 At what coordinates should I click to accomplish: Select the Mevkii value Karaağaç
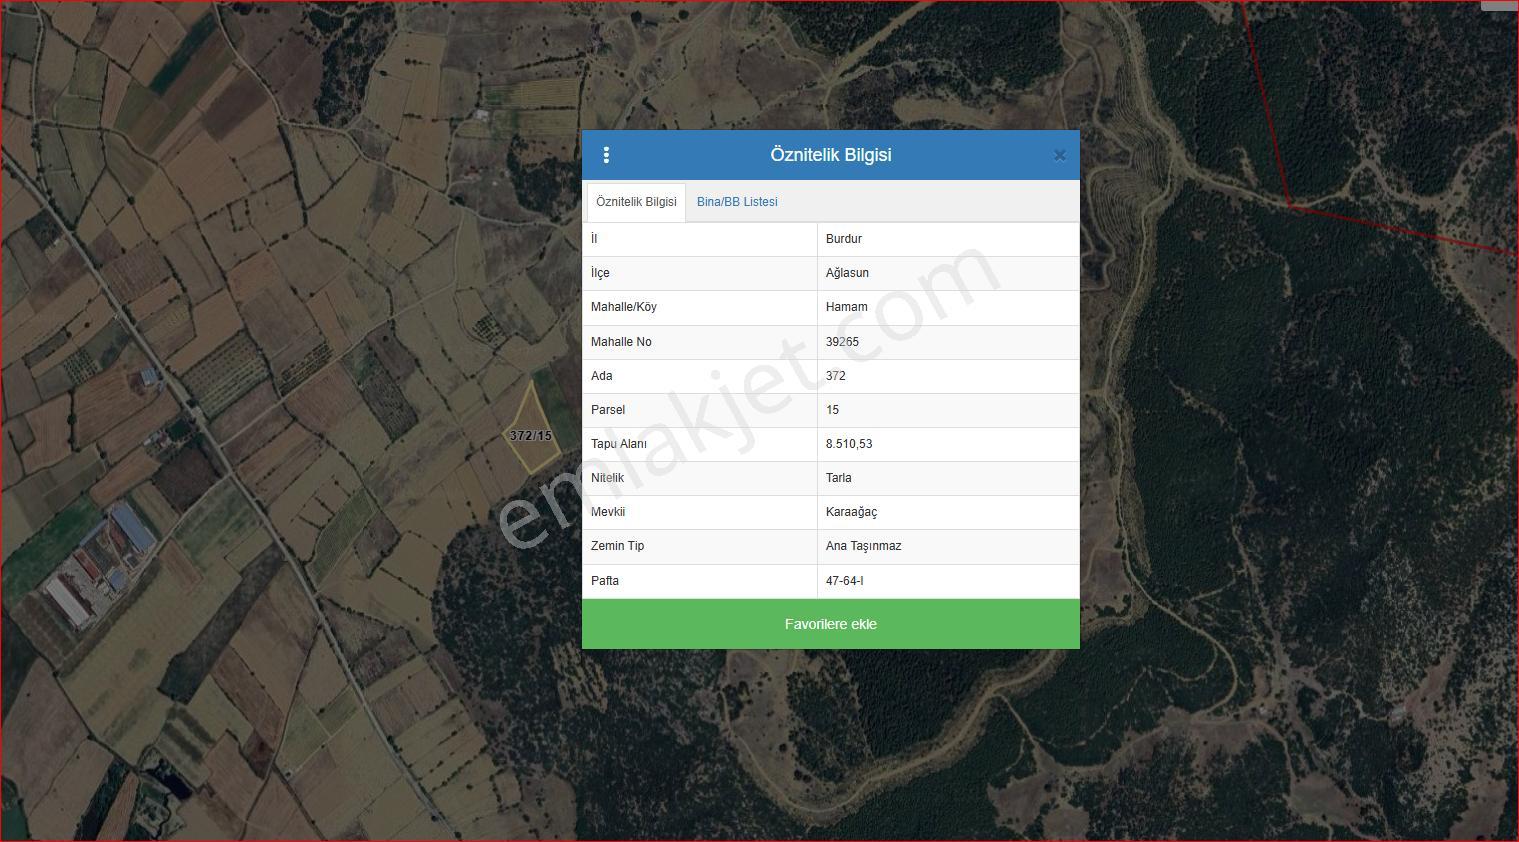851,512
